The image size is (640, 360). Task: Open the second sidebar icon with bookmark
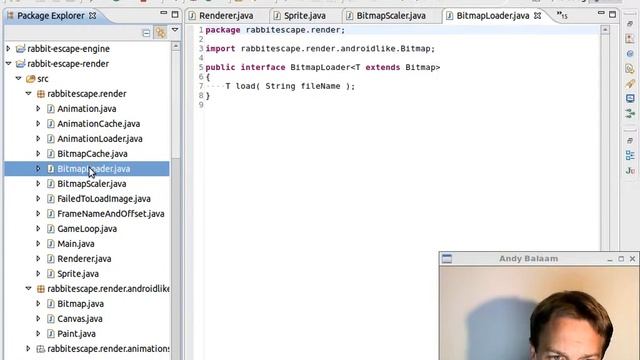click(x=630, y=39)
